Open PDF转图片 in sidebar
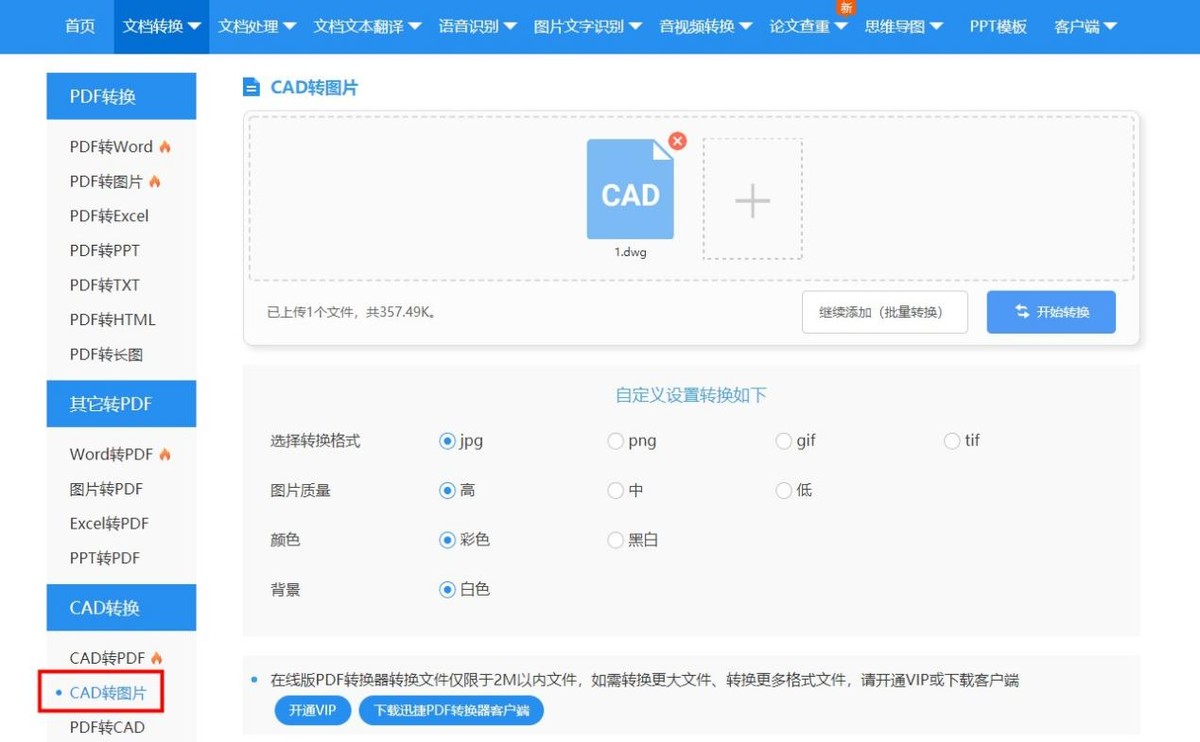Viewport: 1200px width, 742px height. (106, 182)
